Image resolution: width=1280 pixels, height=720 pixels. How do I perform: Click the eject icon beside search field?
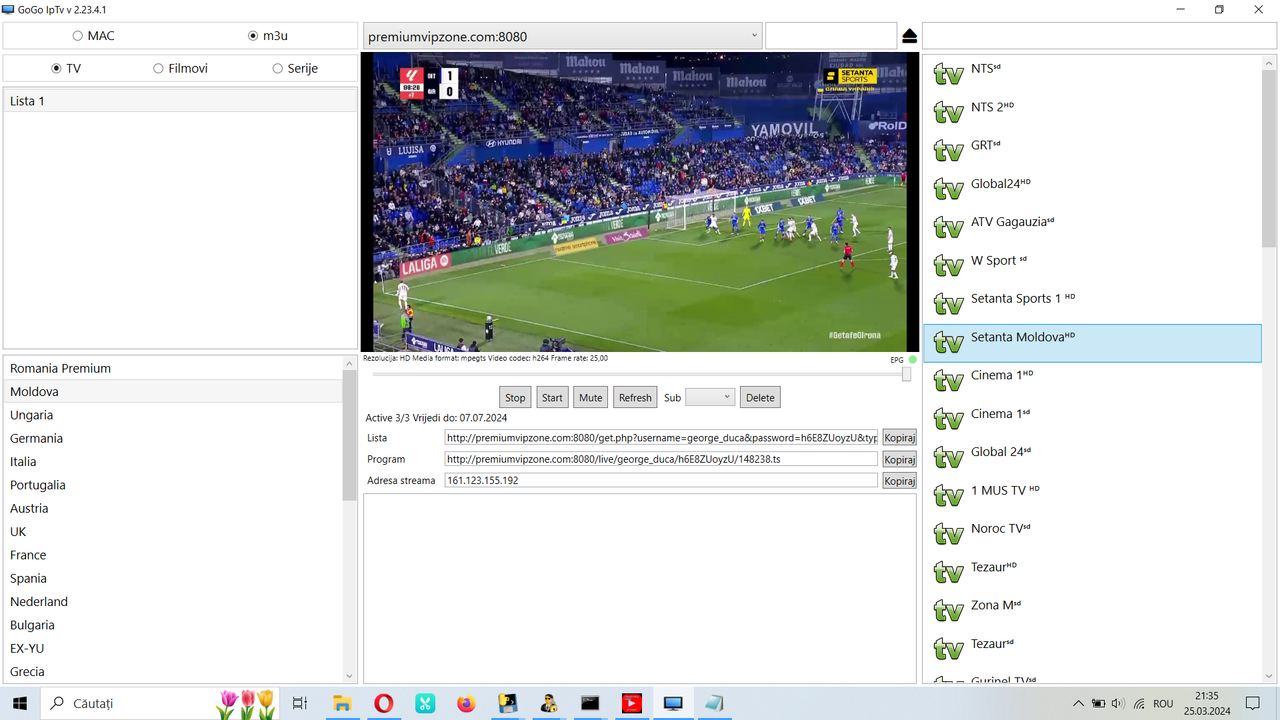(x=909, y=37)
